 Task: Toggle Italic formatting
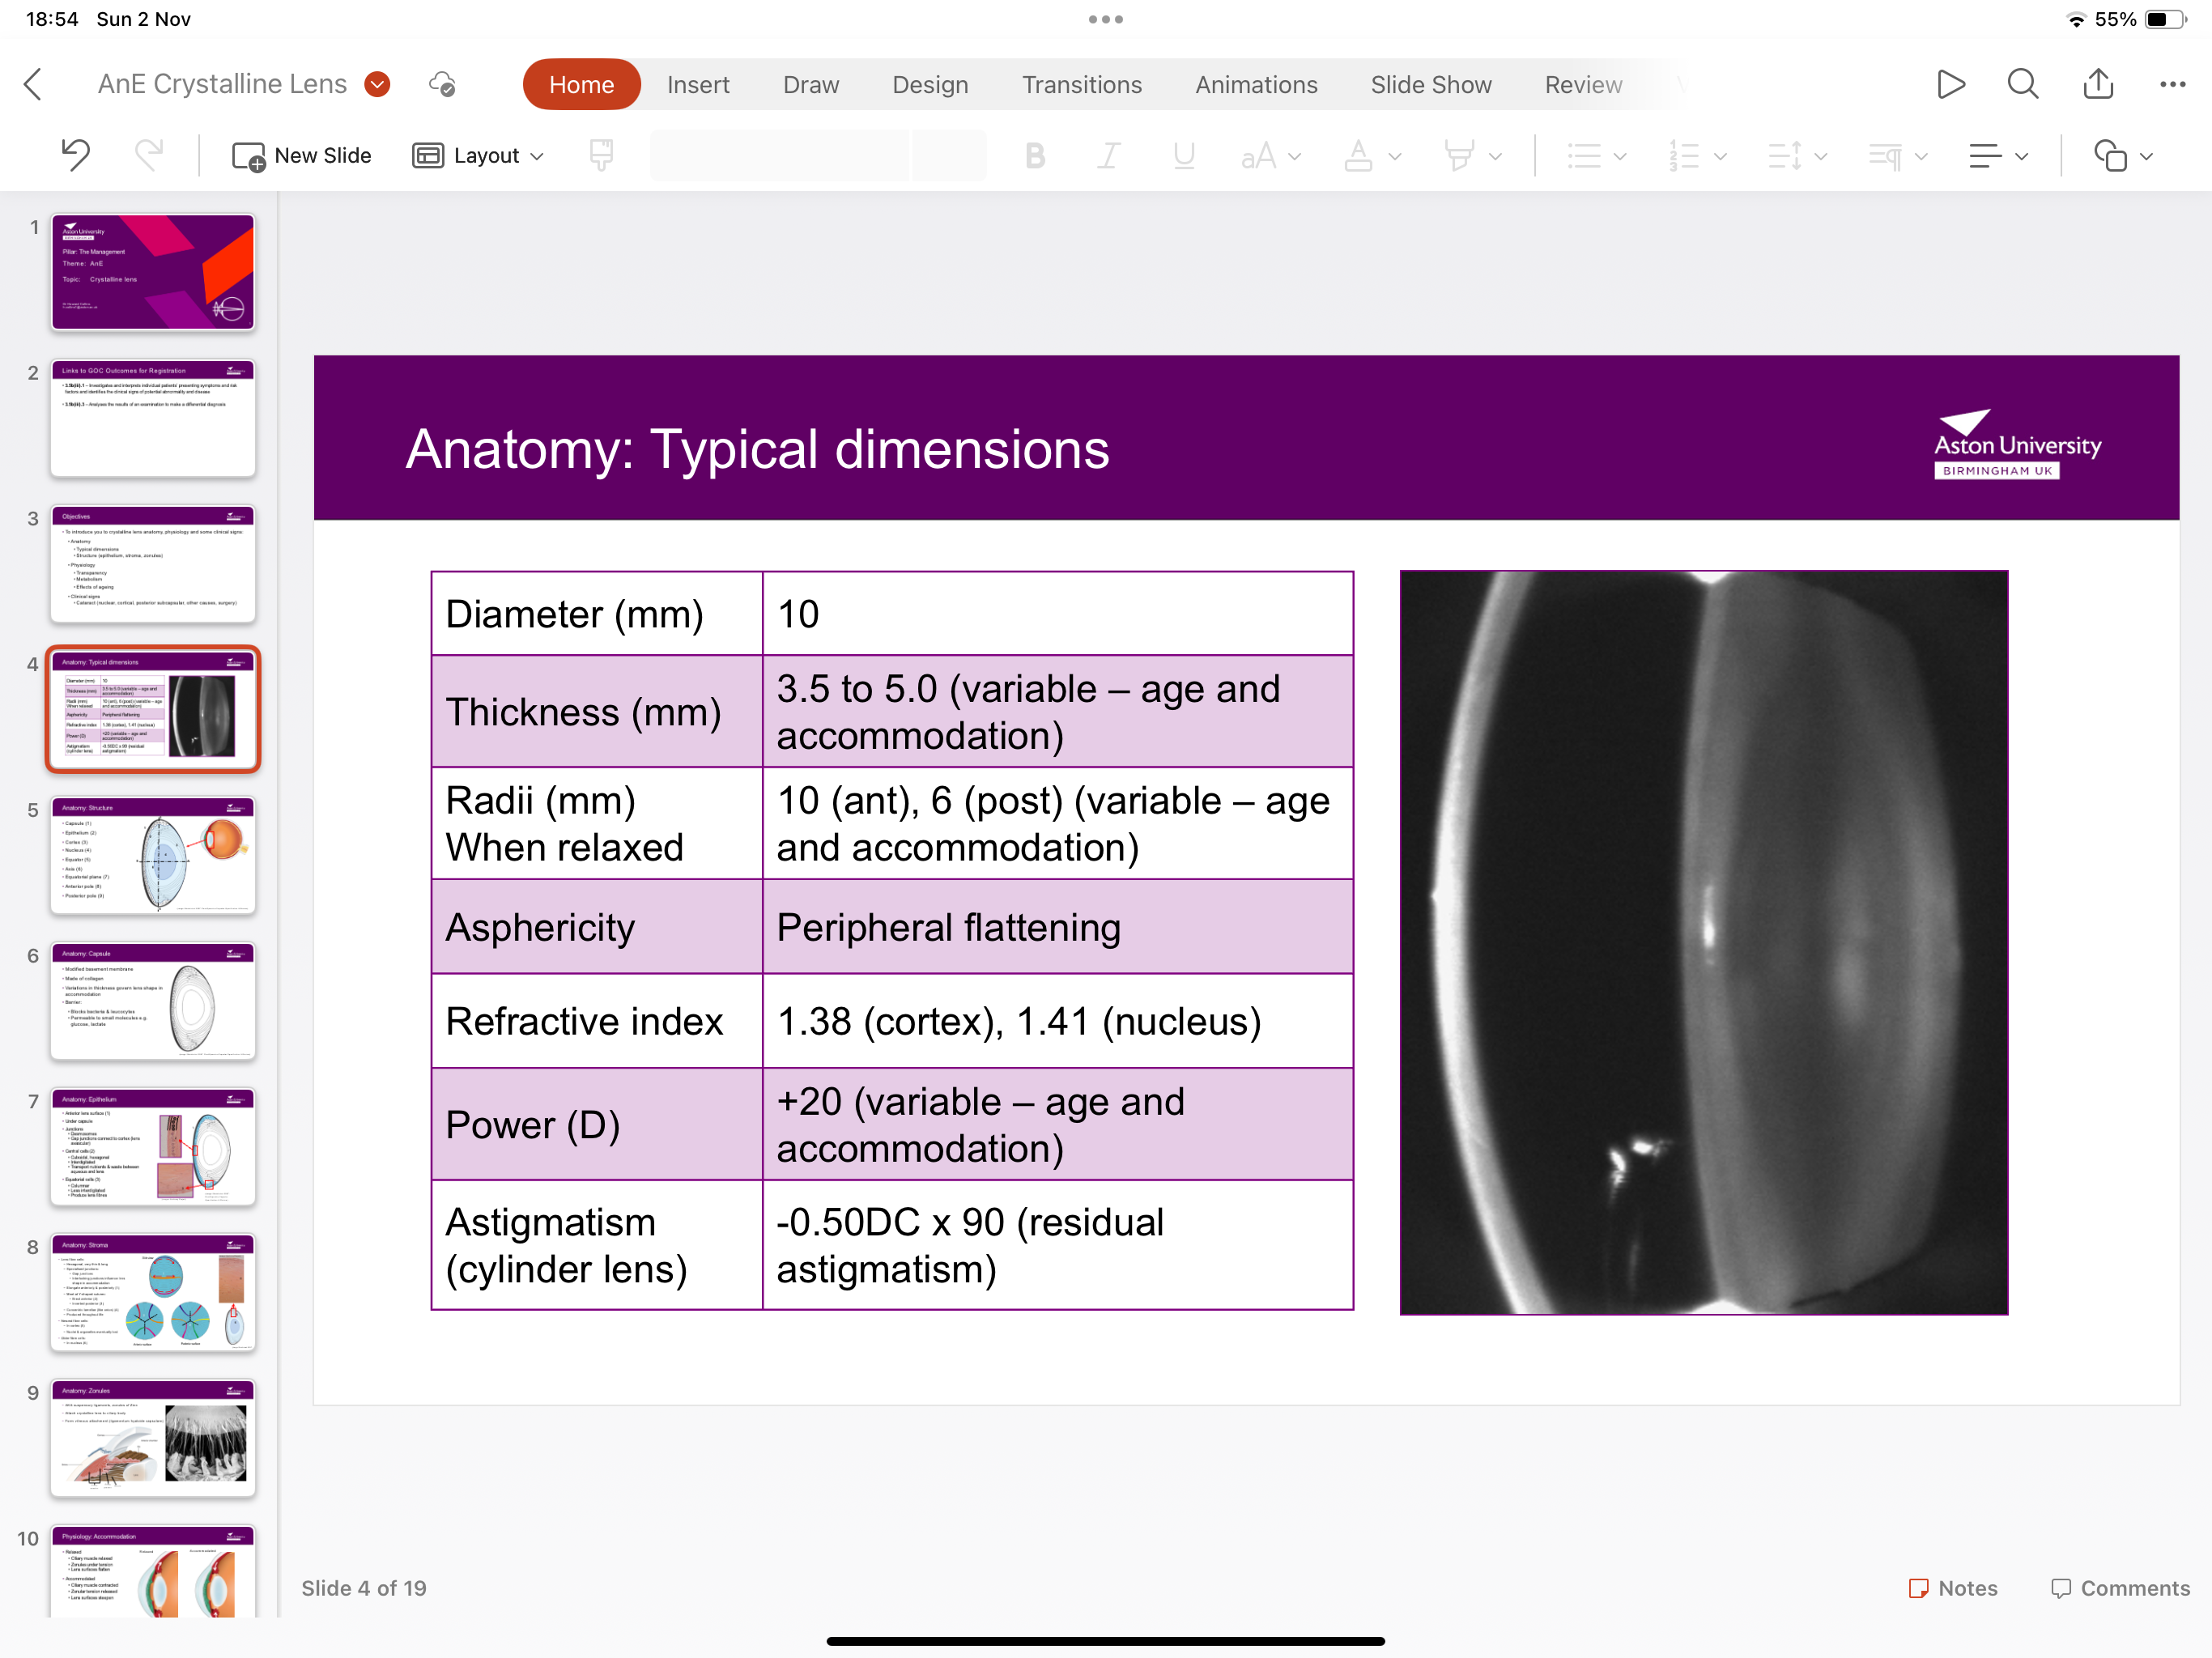click(x=1108, y=156)
